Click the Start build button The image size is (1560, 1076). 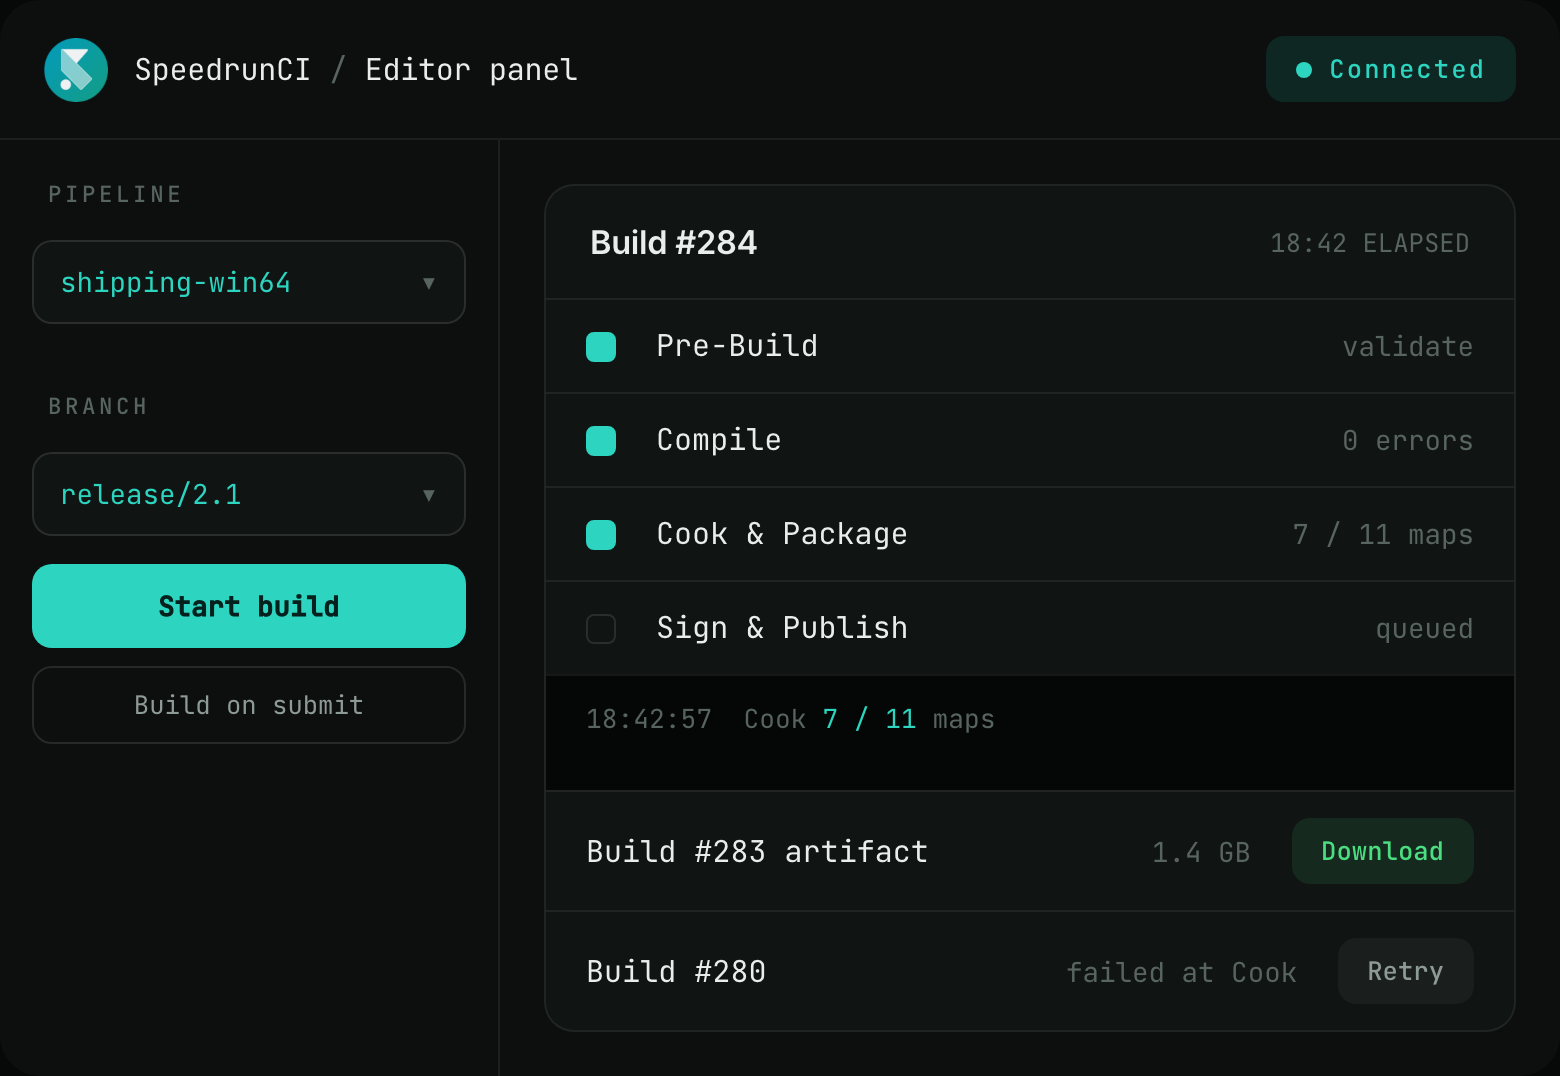point(249,606)
